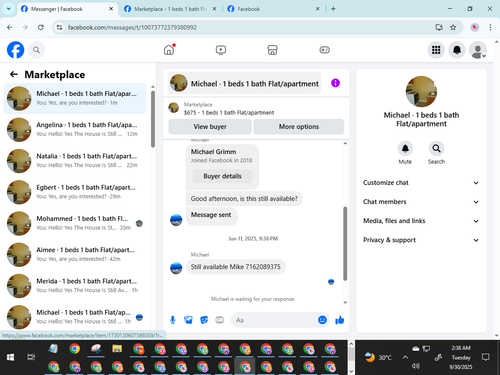Image resolution: width=500 pixels, height=375 pixels.
Task: Open the $675 listing thumbnail
Action: coord(173,108)
